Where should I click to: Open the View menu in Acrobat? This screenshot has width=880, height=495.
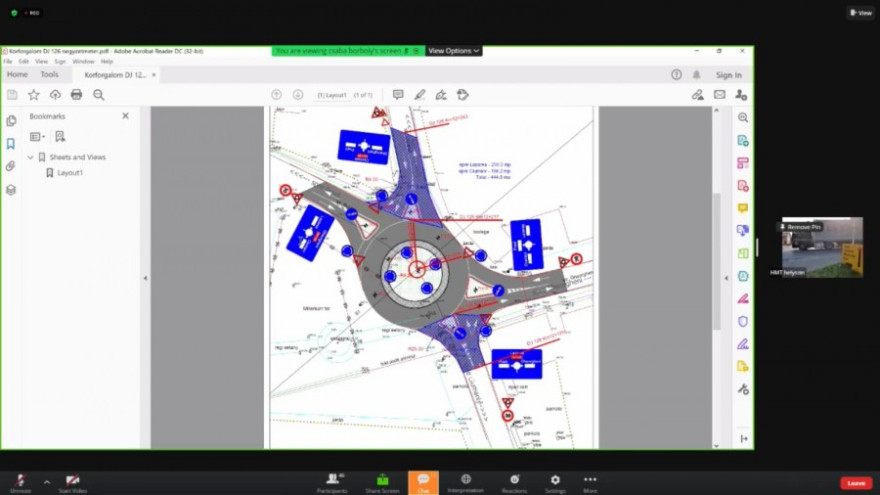41,62
